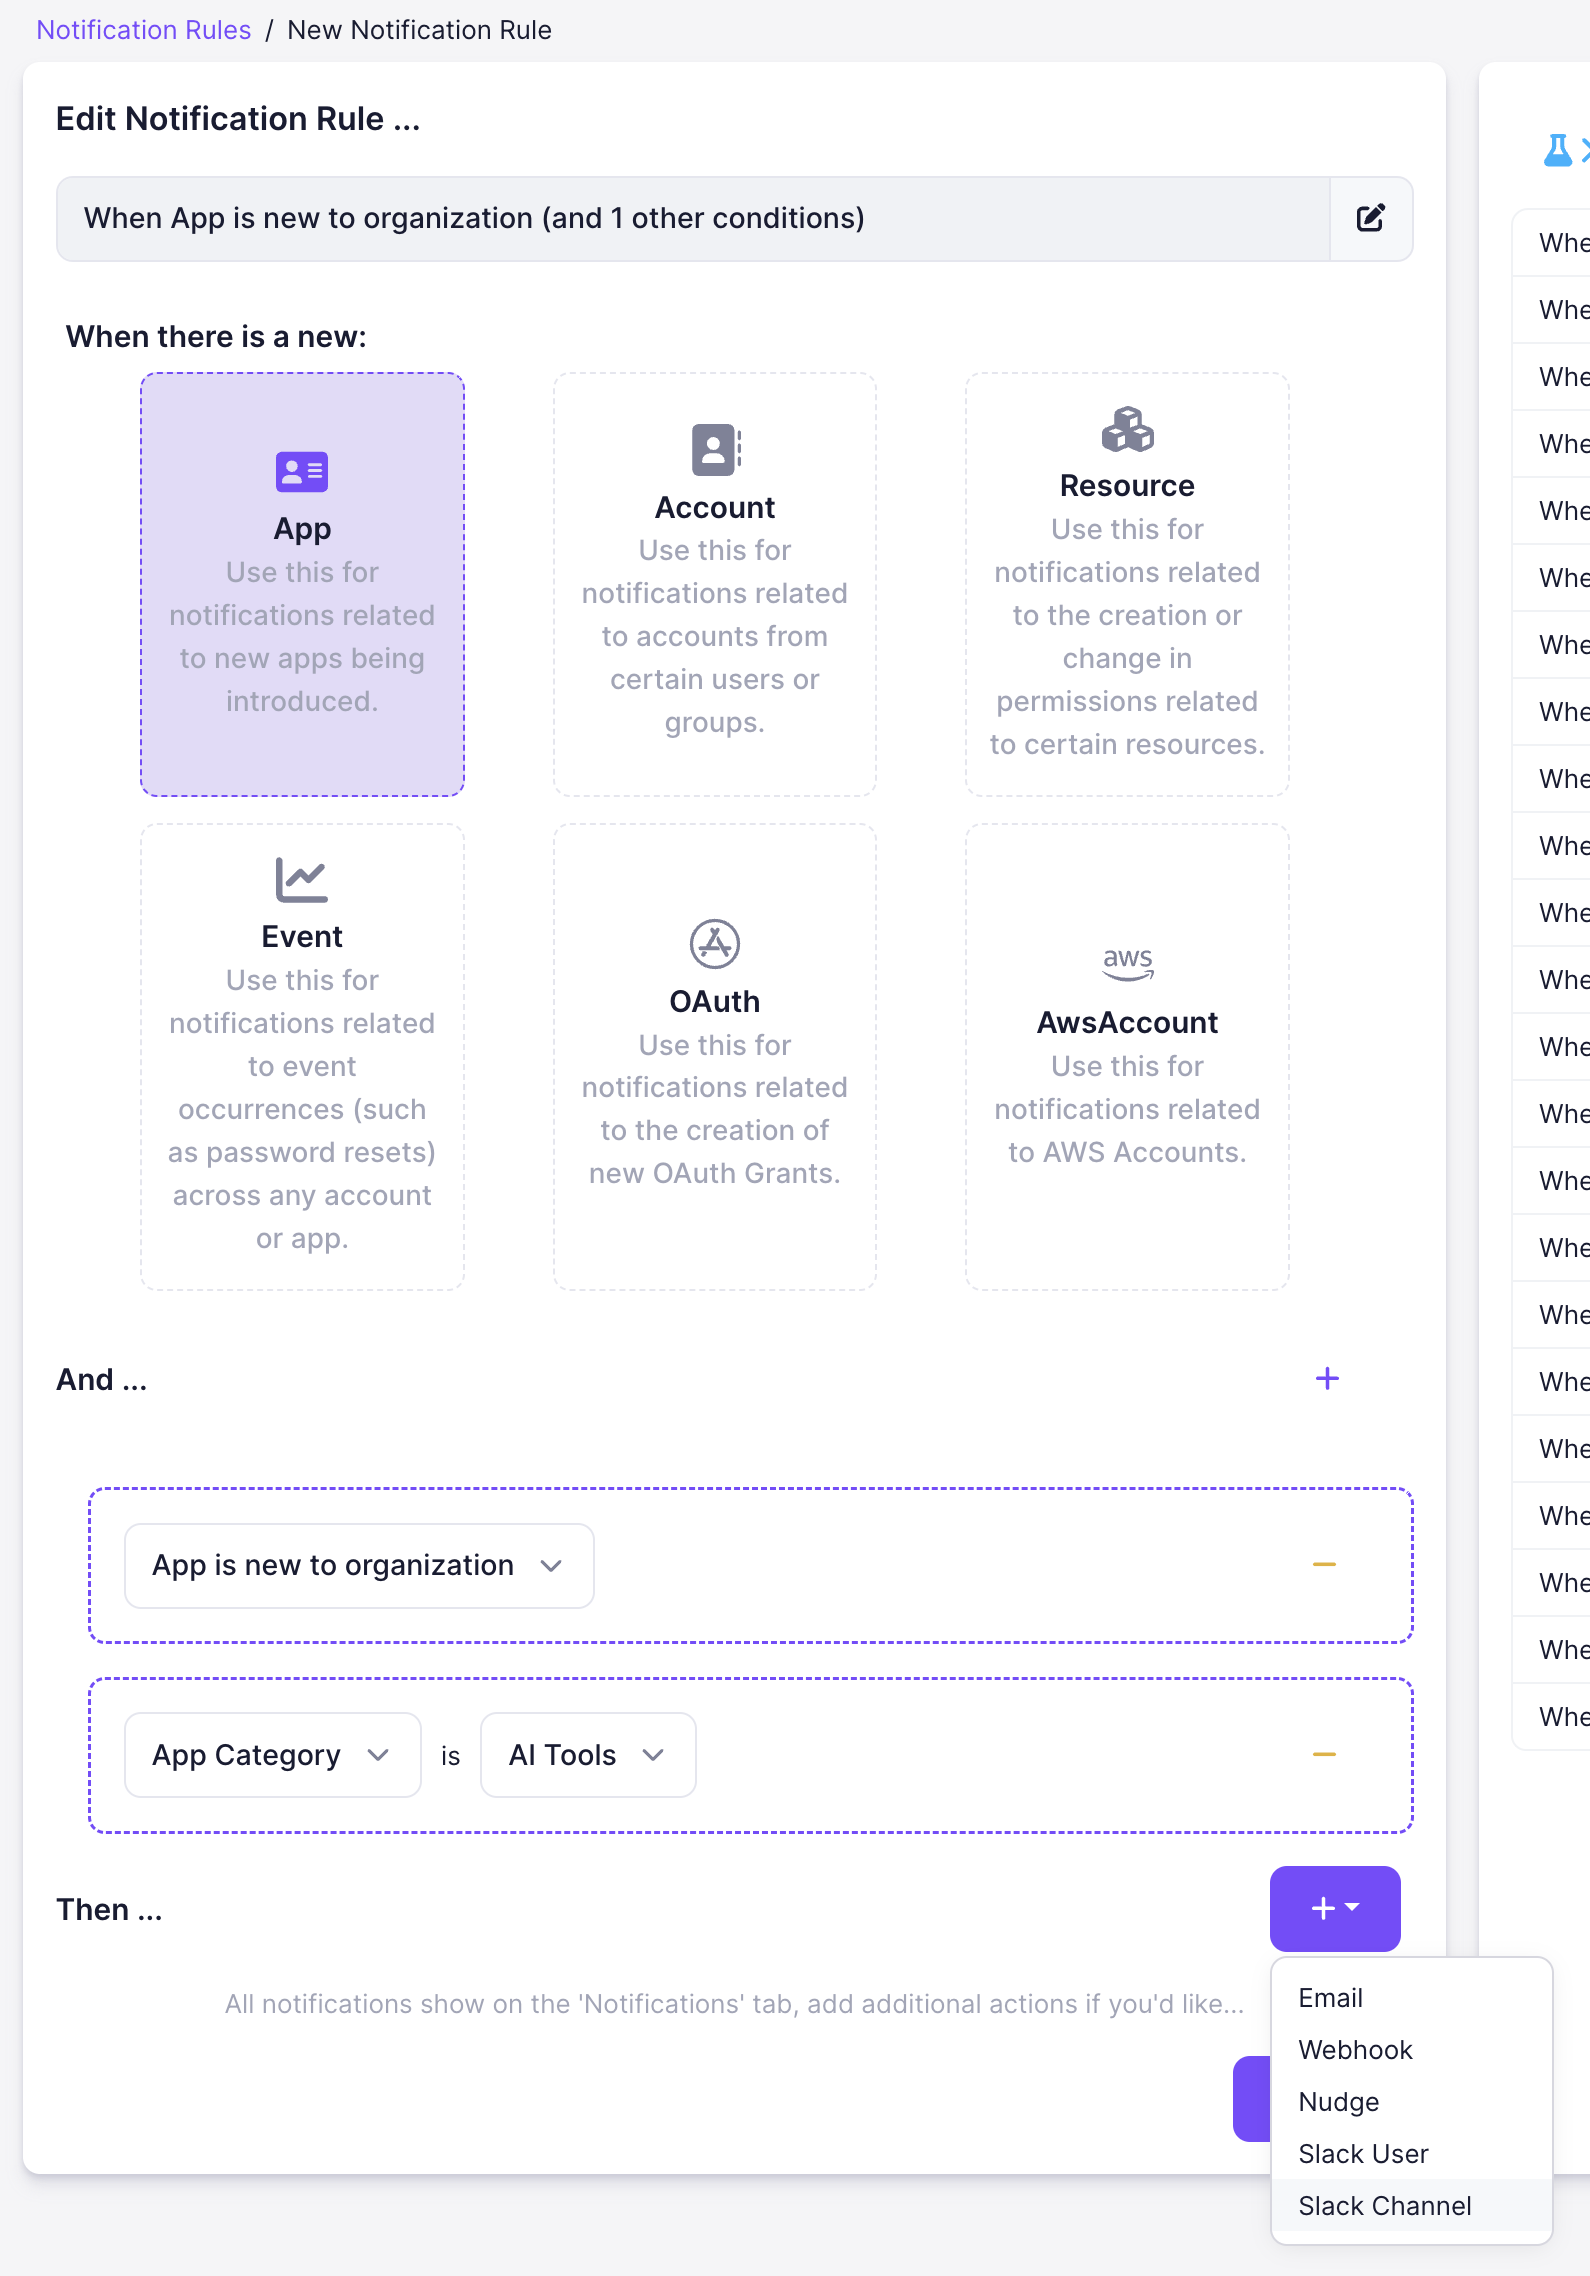Choose Email from the action menu
Viewport: 1590px width, 2276px height.
(1330, 1998)
